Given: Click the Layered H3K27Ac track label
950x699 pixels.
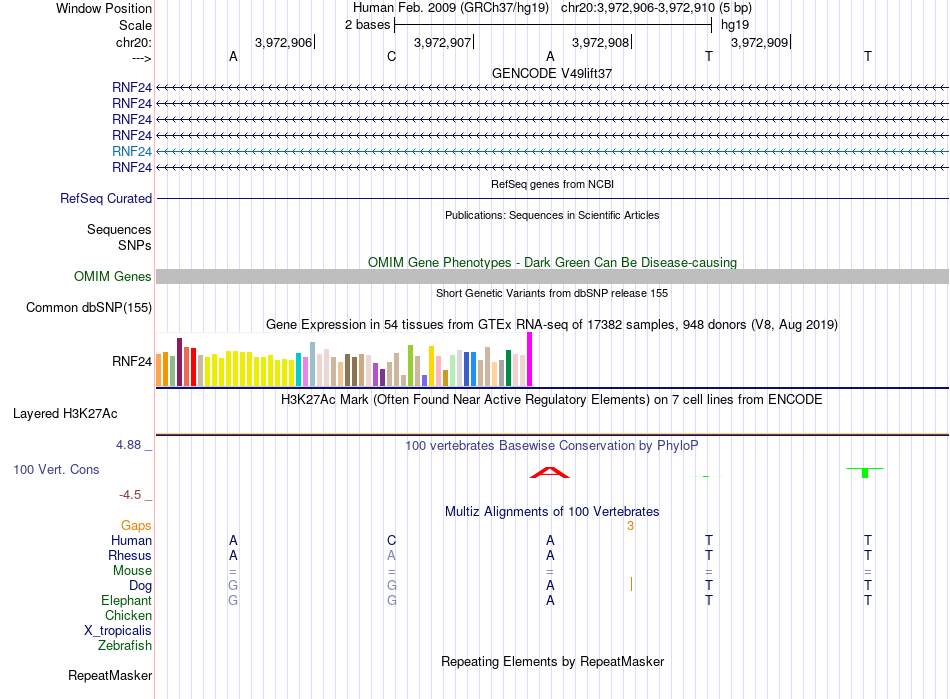Looking at the screenshot, I should tap(65, 414).
